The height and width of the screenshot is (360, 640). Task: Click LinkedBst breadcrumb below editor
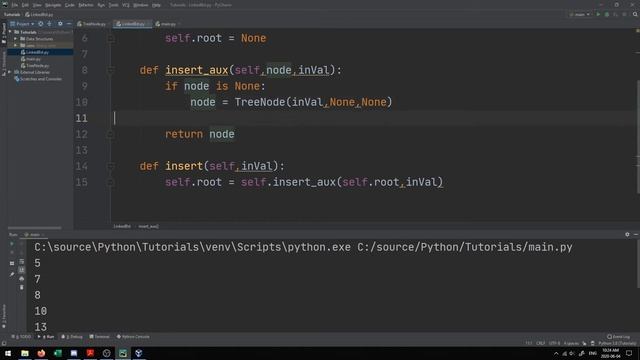(122, 226)
